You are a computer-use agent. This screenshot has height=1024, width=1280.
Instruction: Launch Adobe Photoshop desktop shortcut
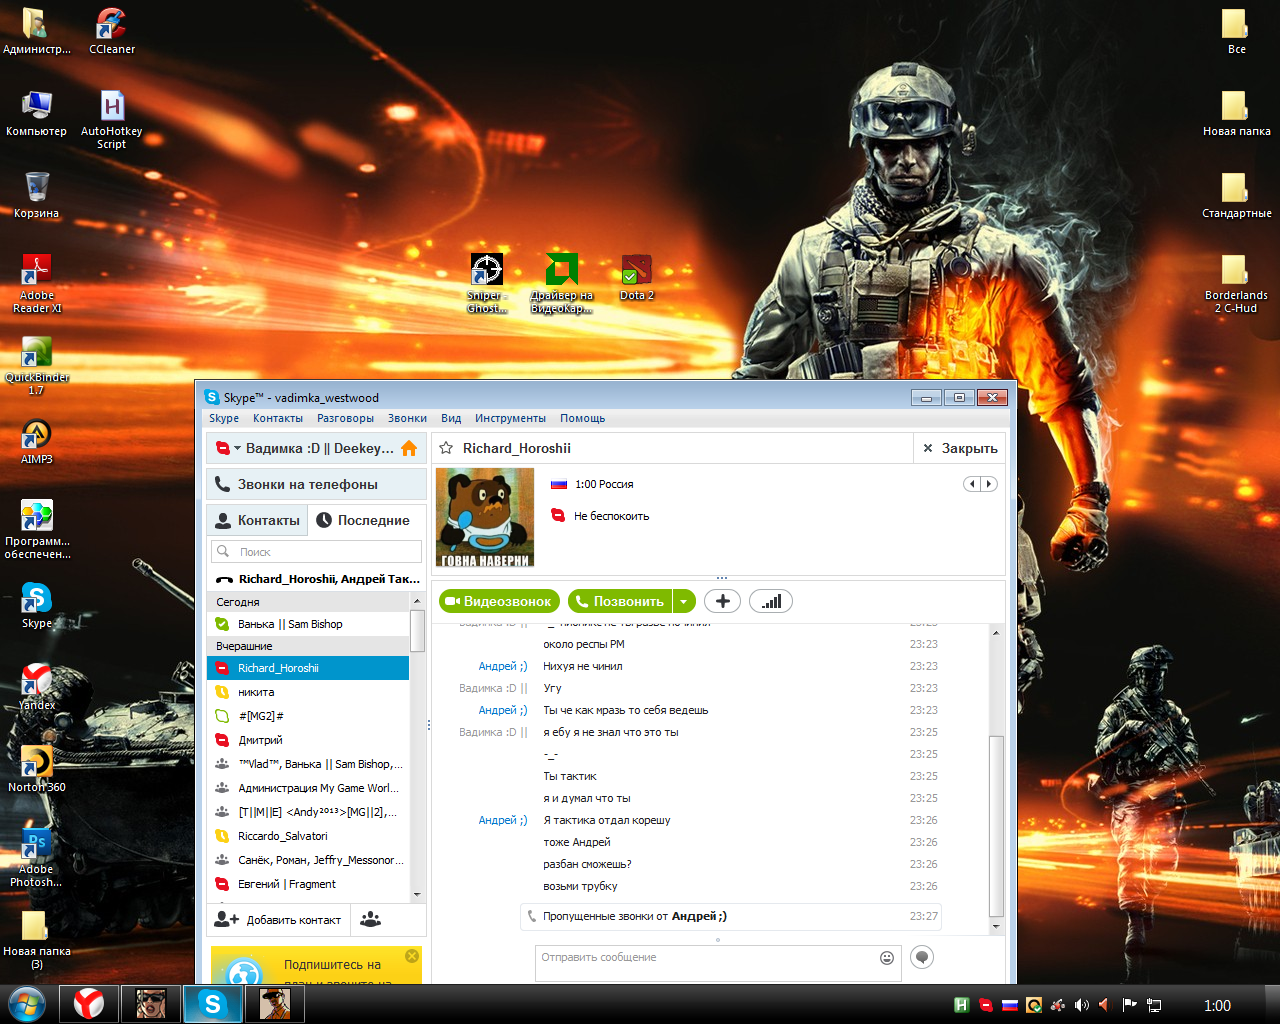(37, 857)
